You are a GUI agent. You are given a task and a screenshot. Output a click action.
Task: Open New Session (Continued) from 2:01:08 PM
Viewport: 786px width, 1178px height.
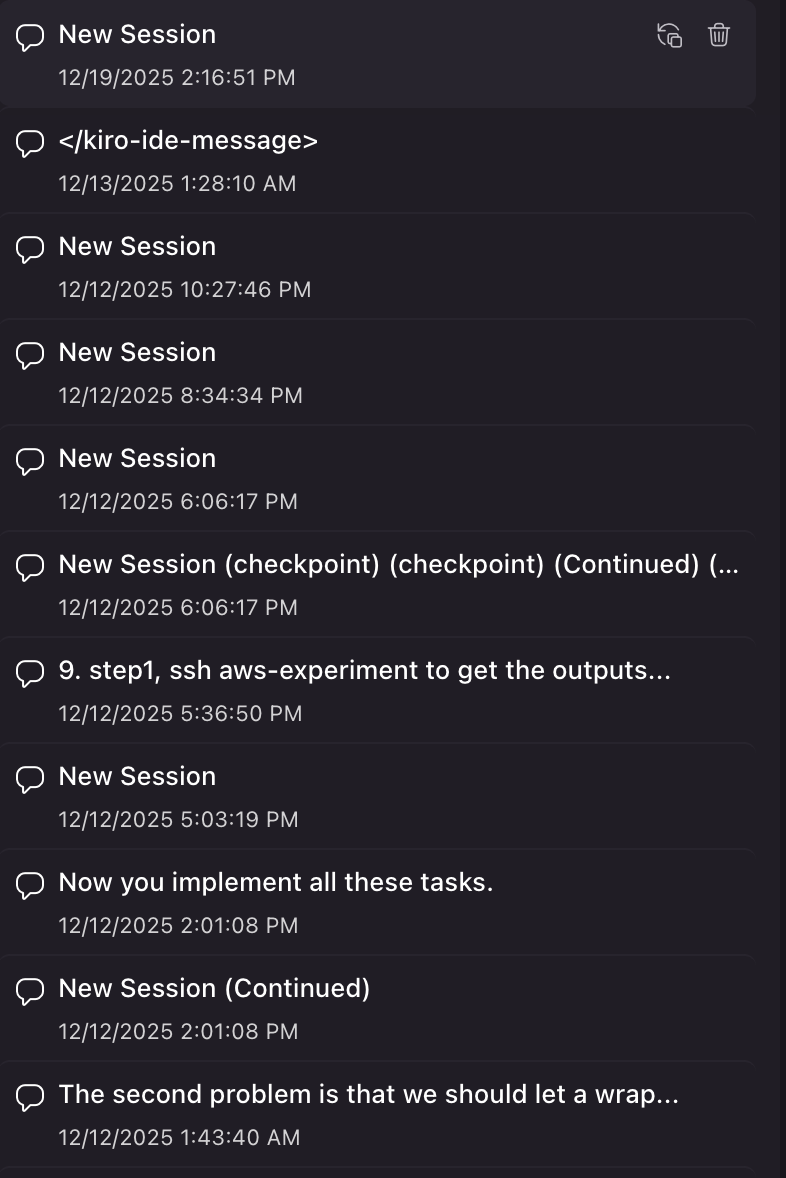pos(214,988)
